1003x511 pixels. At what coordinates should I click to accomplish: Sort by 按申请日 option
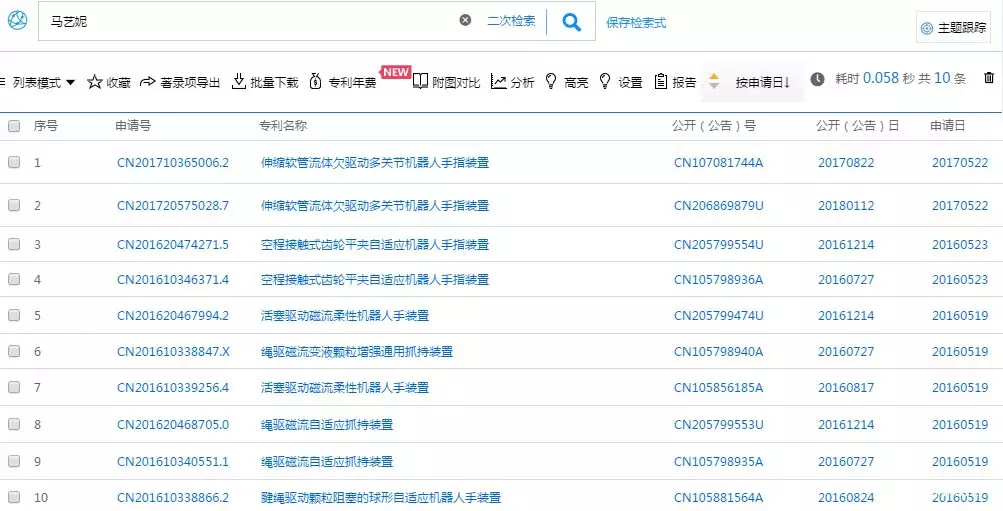pos(762,83)
